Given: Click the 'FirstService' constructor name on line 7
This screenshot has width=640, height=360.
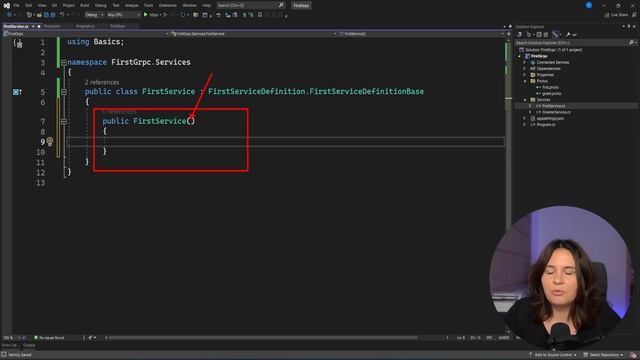Looking at the screenshot, I should [x=160, y=121].
